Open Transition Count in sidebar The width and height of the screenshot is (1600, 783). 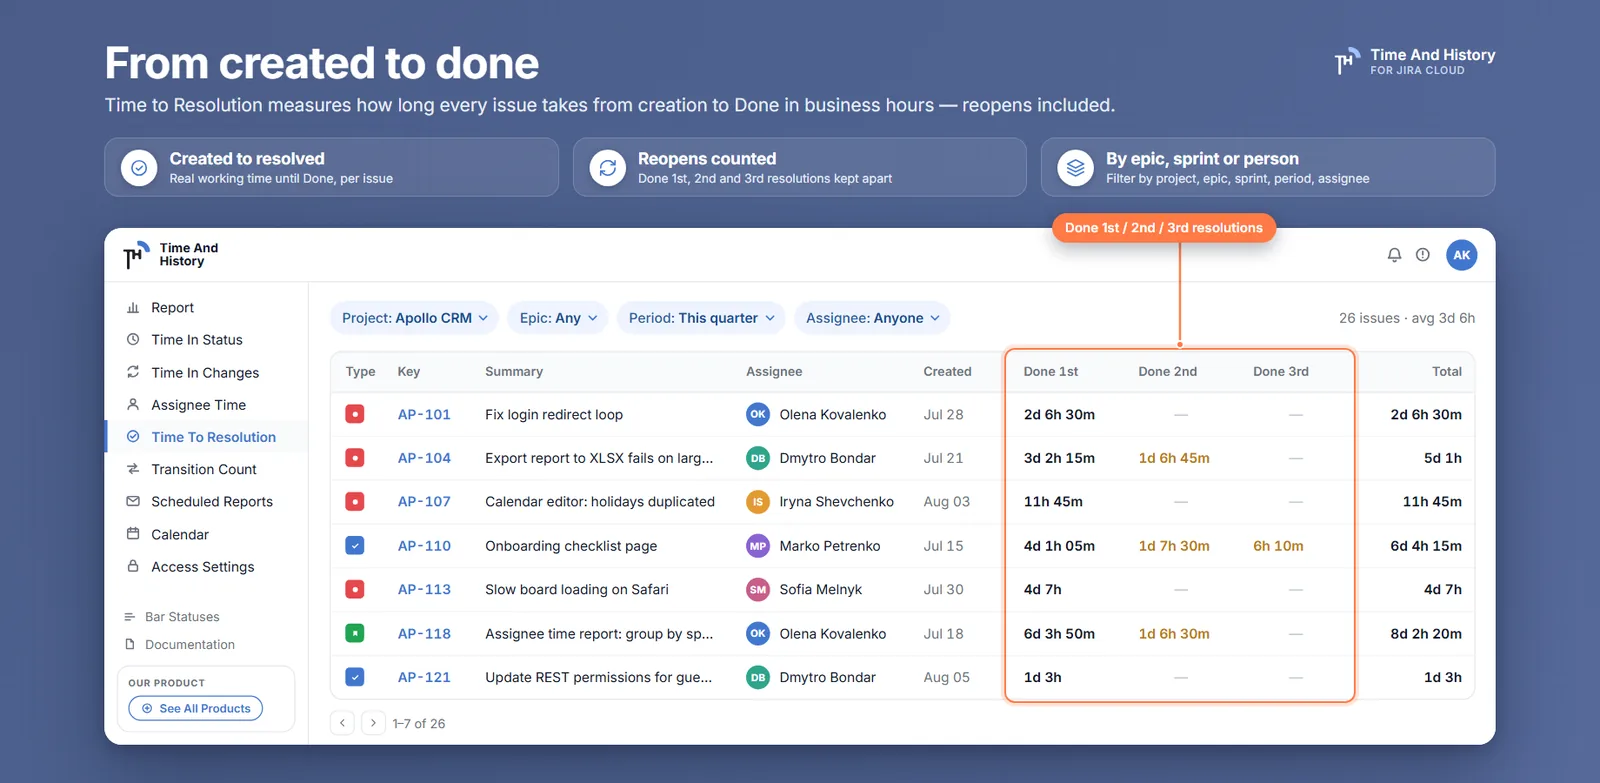tap(206, 469)
